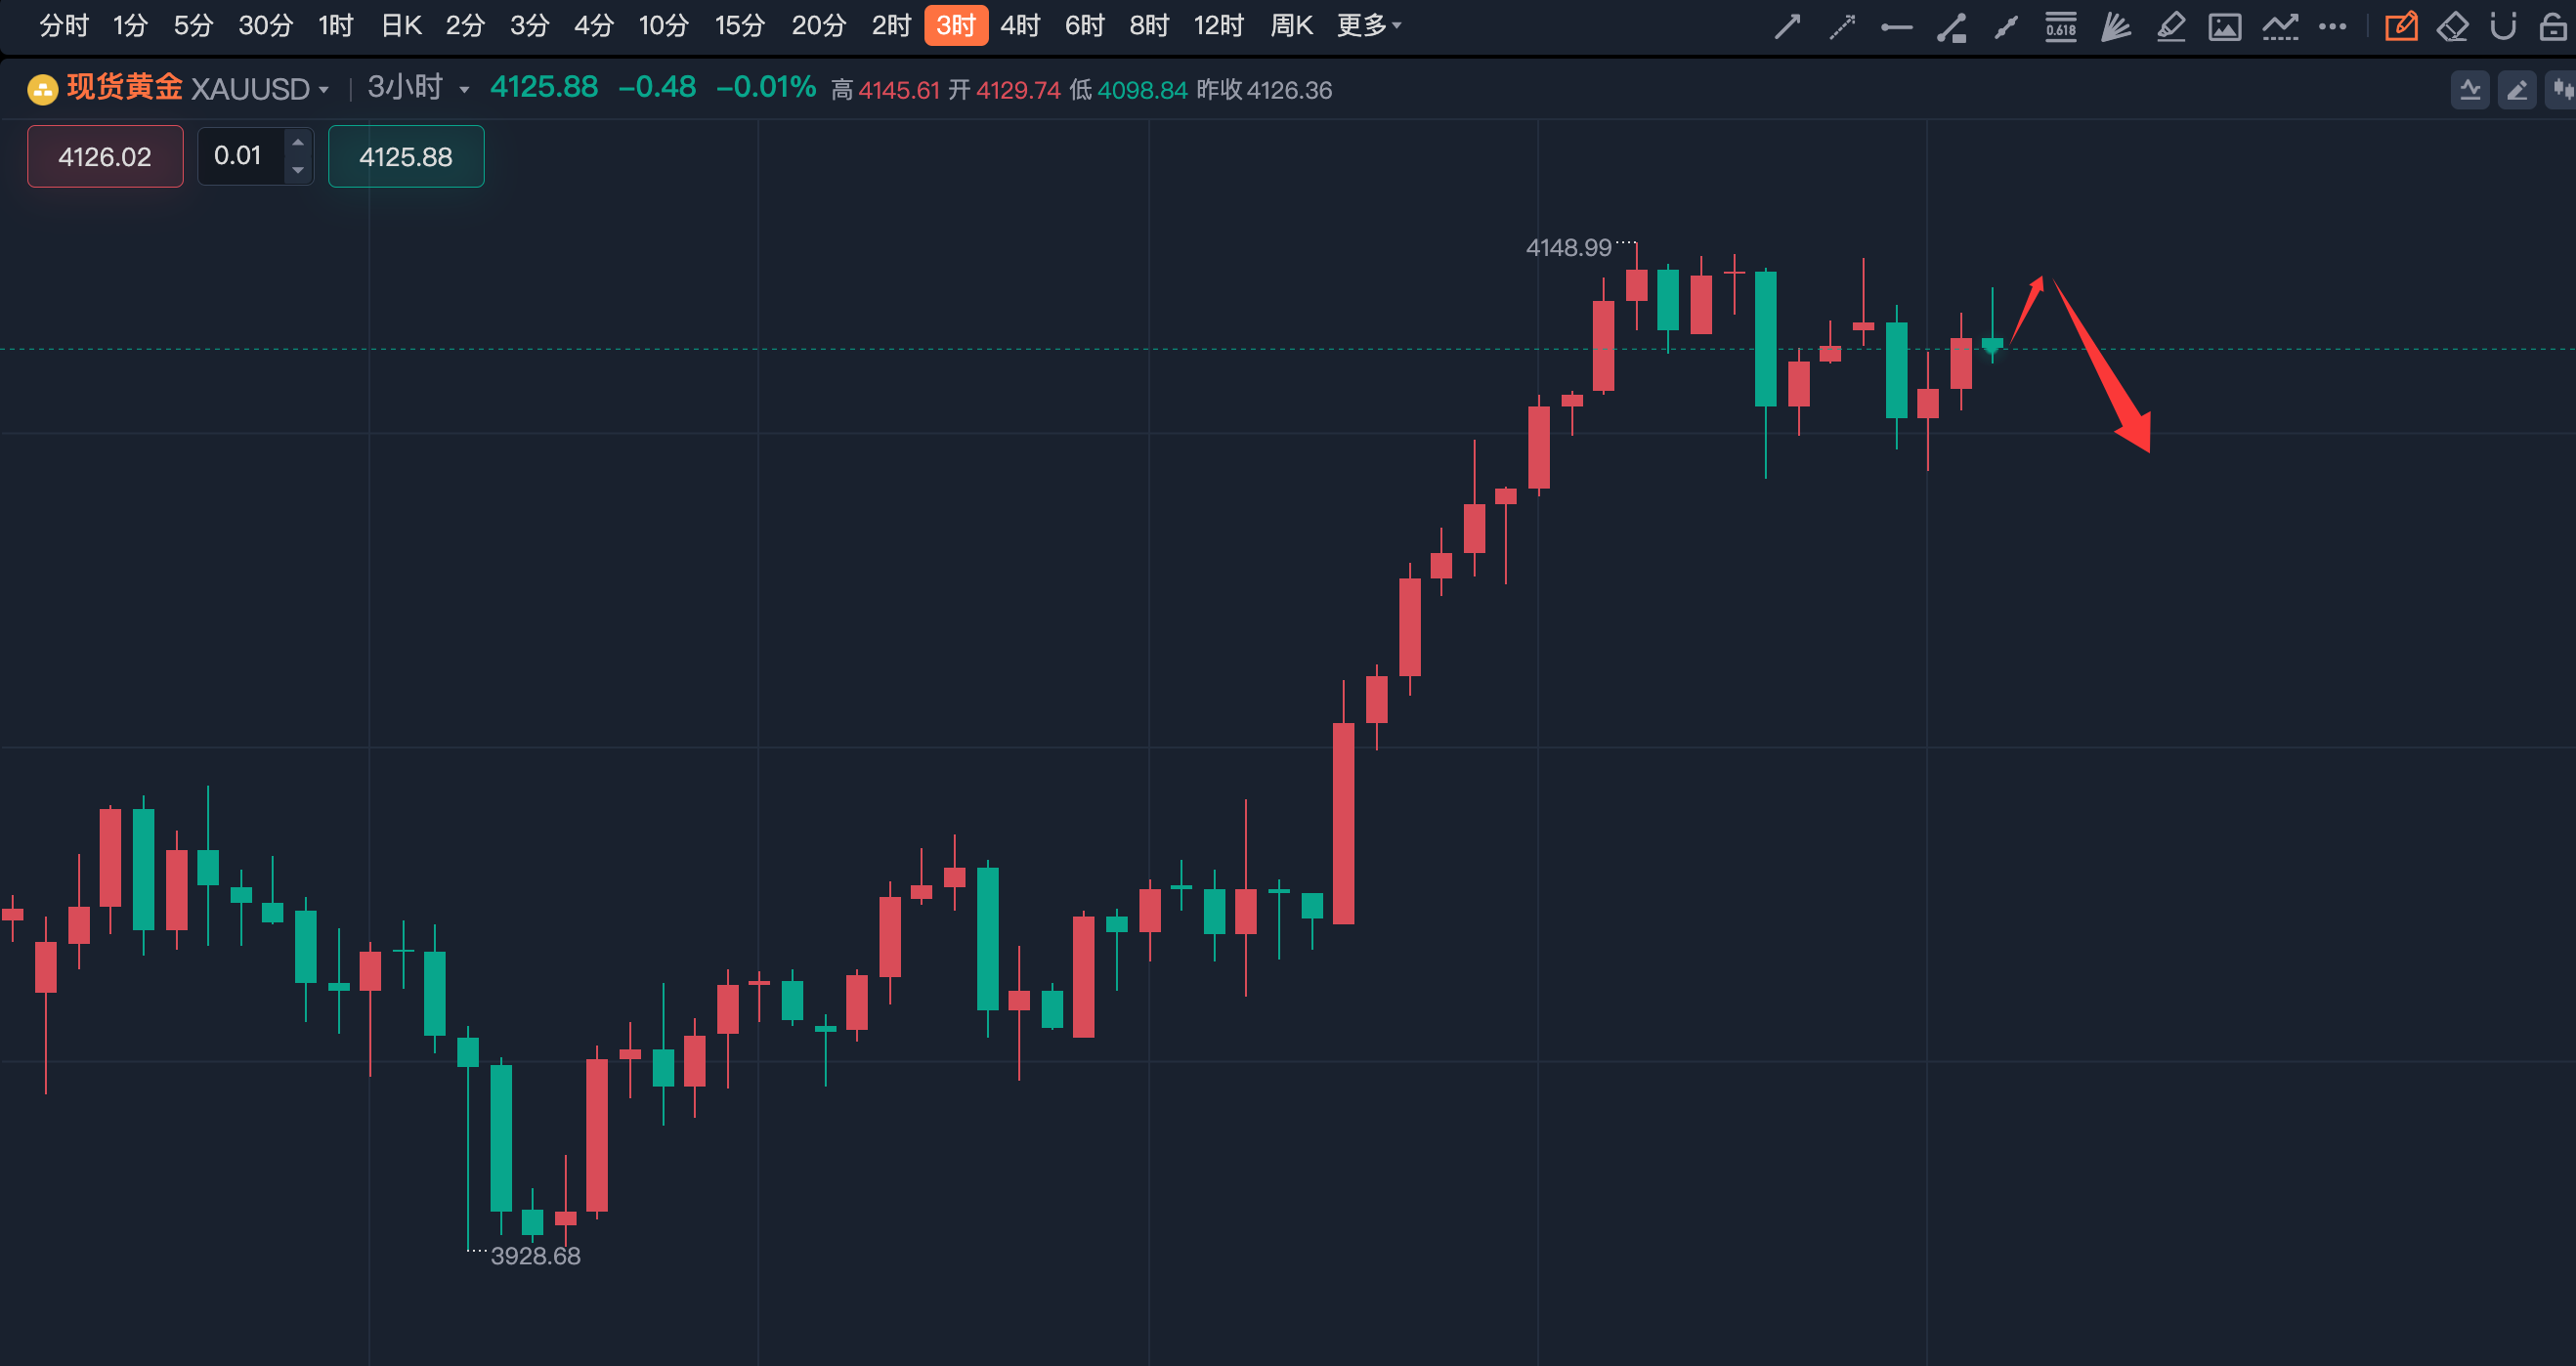This screenshot has height=1366, width=2576.
Task: Toggle the magnet snap mode
Action: [2503, 27]
